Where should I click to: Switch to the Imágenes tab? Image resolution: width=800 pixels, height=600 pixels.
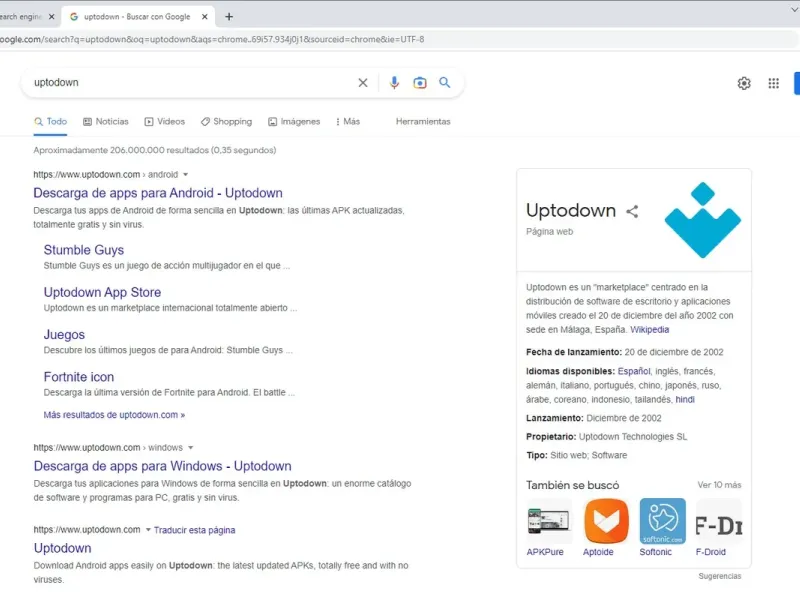point(294,121)
